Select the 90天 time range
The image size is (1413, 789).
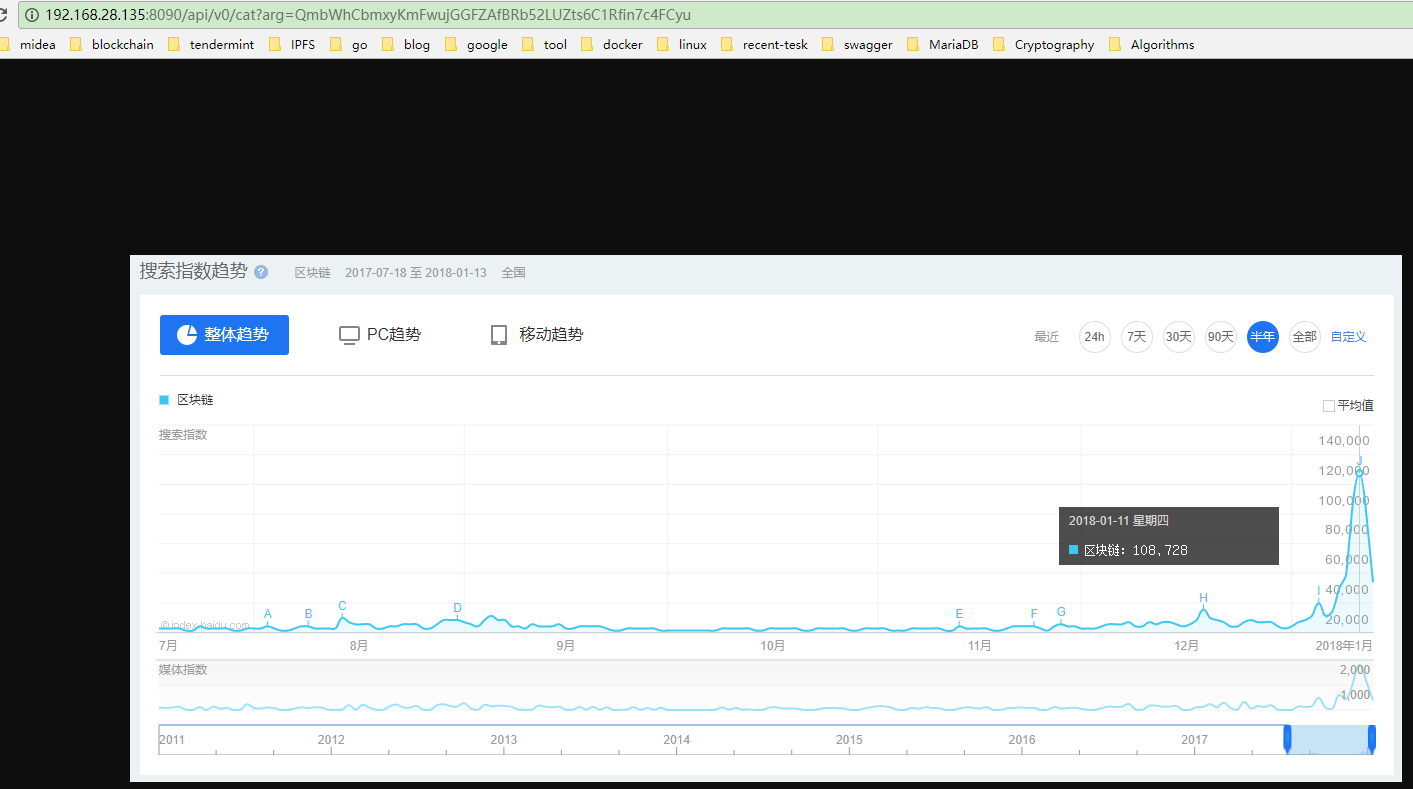click(x=1221, y=337)
